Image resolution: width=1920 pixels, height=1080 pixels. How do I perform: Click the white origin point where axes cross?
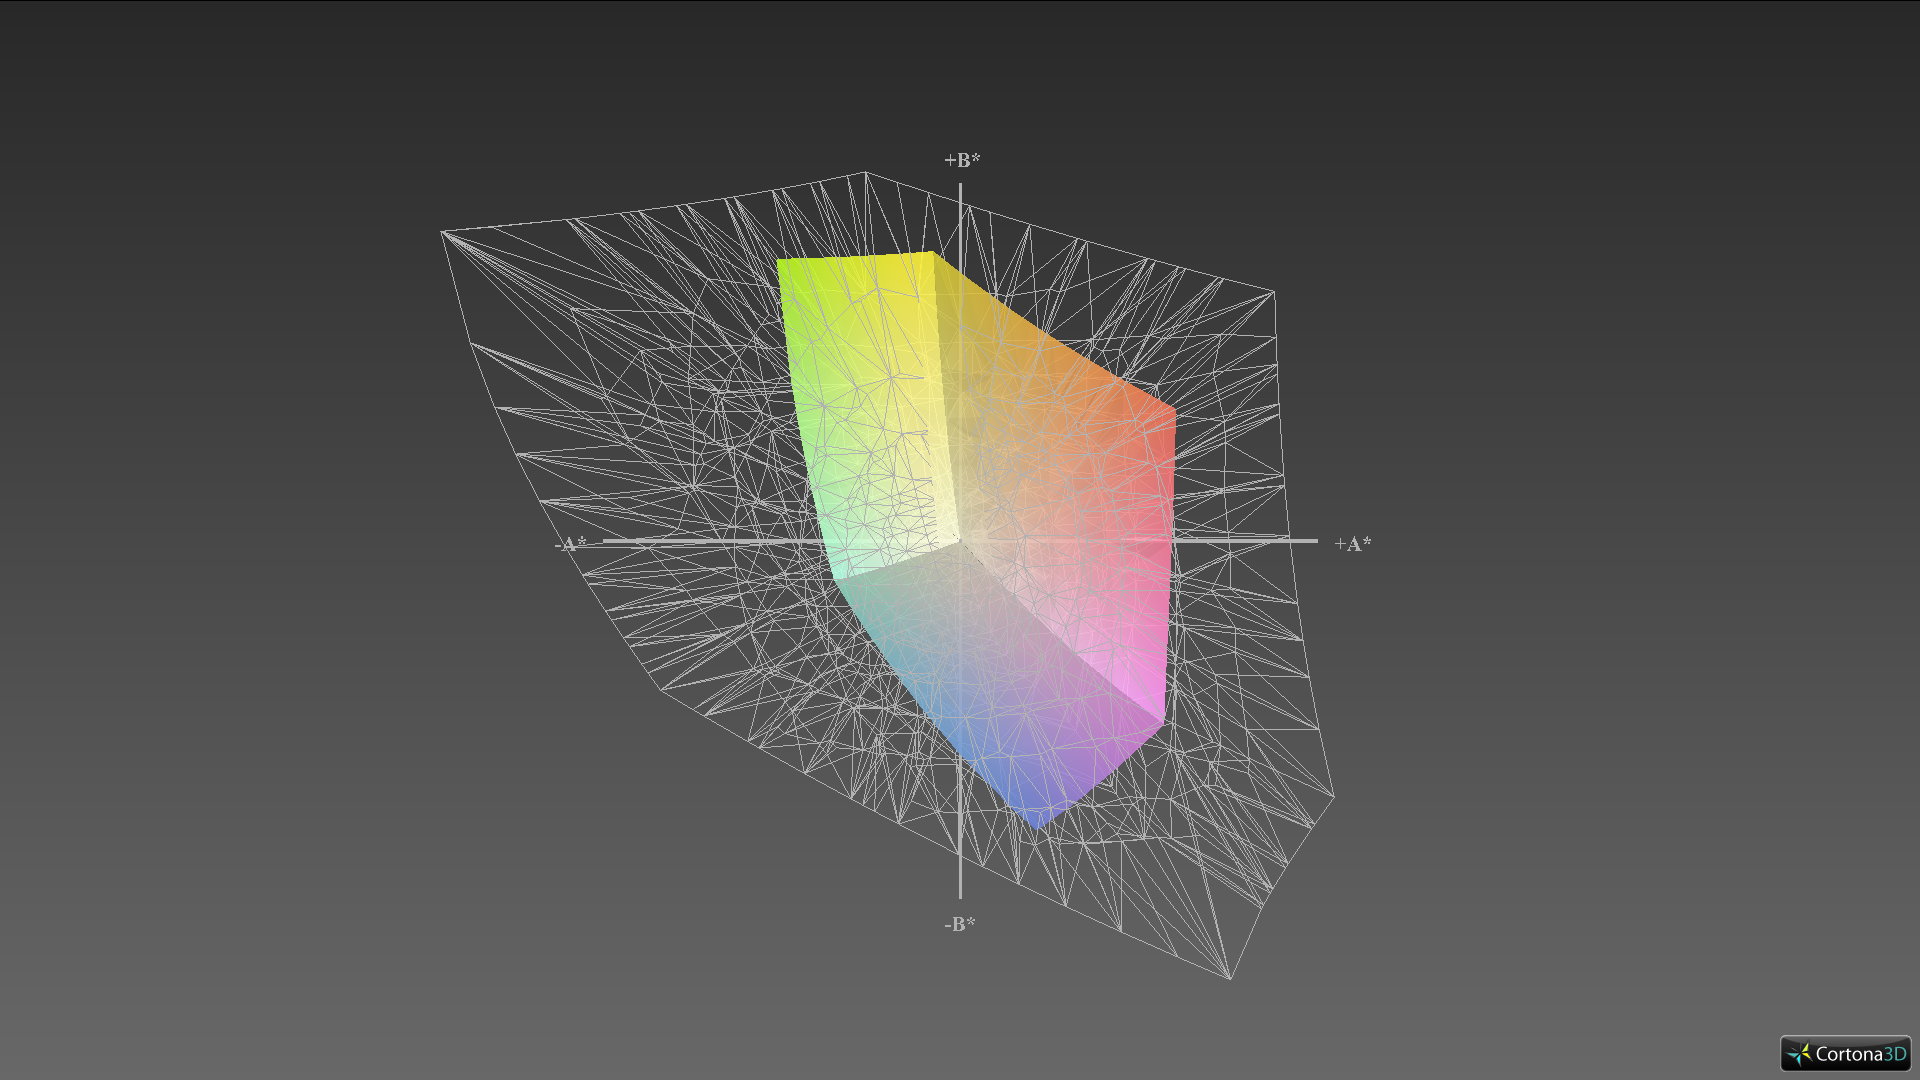click(960, 541)
